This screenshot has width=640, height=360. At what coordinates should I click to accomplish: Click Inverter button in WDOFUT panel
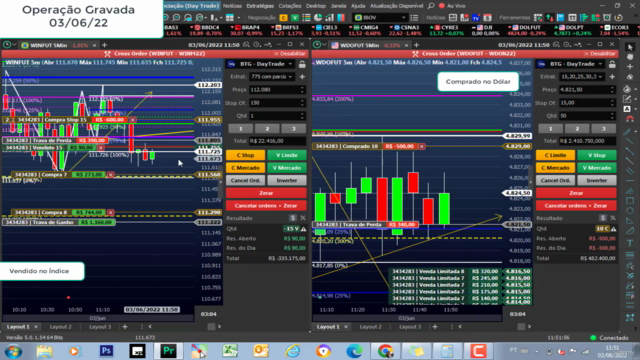[x=596, y=180]
